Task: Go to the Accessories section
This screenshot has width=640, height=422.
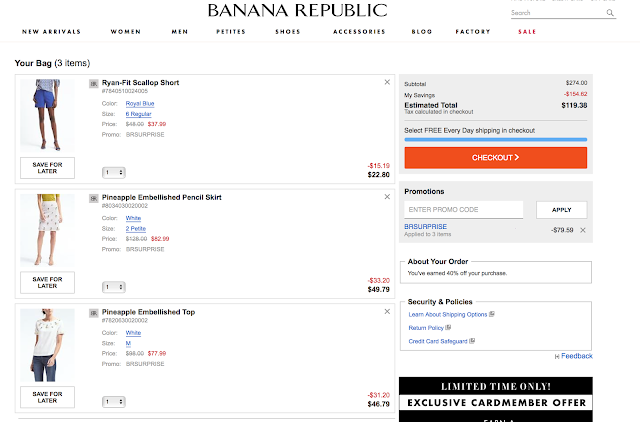Action: [x=359, y=31]
